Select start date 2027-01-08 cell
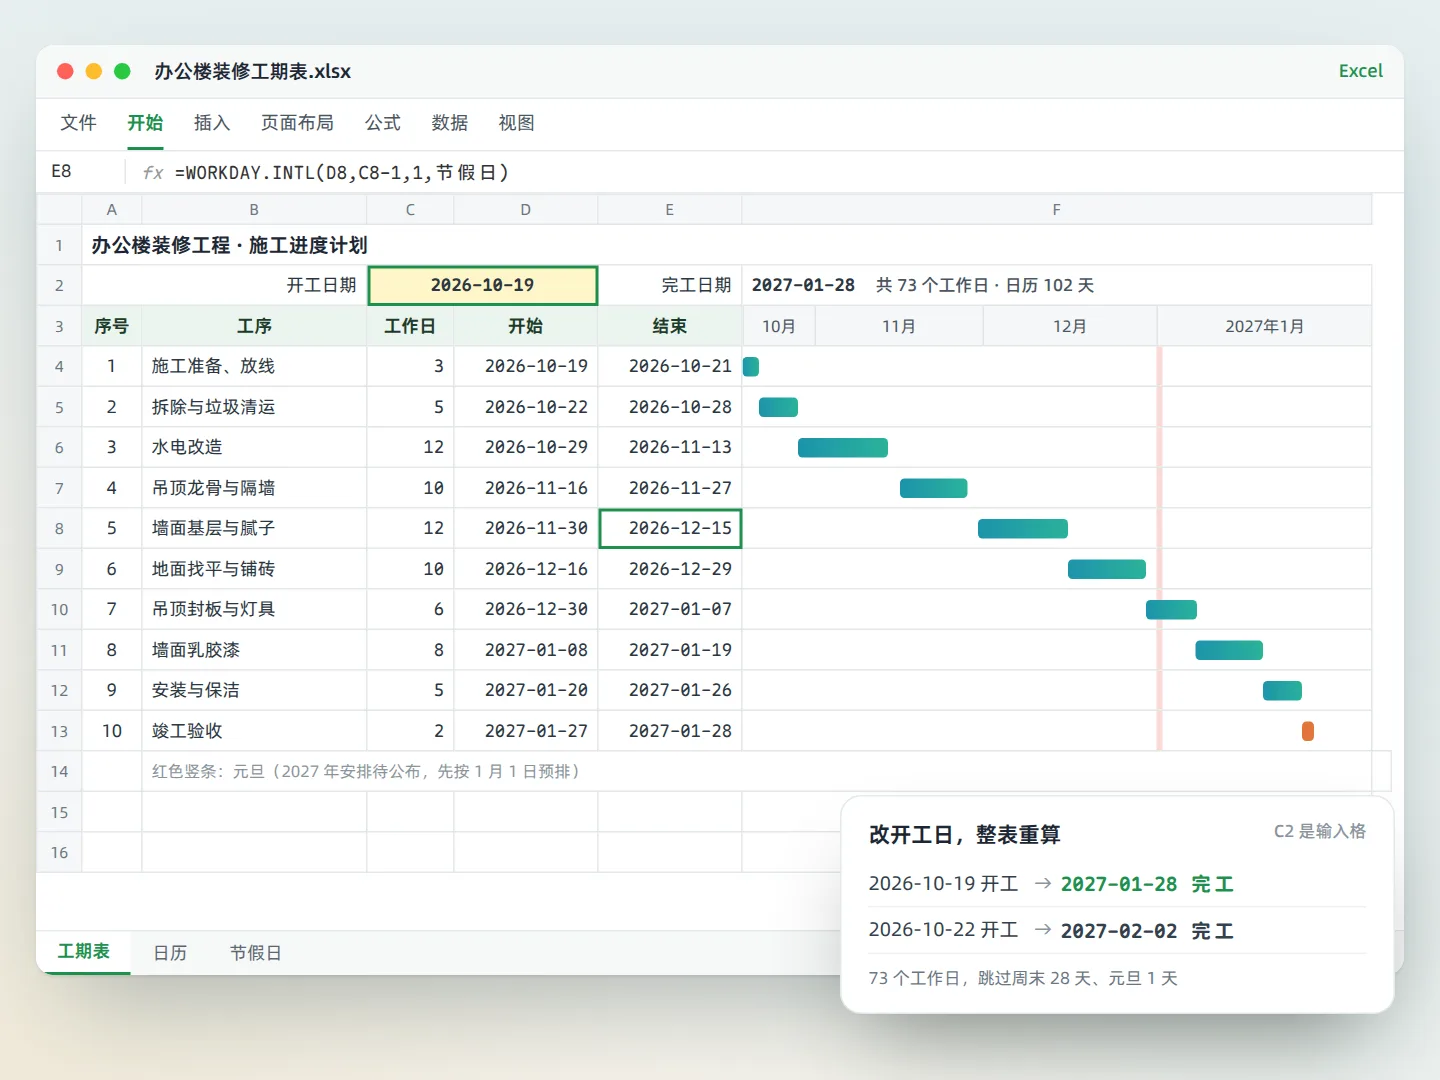Image resolution: width=1440 pixels, height=1080 pixels. coord(526,650)
